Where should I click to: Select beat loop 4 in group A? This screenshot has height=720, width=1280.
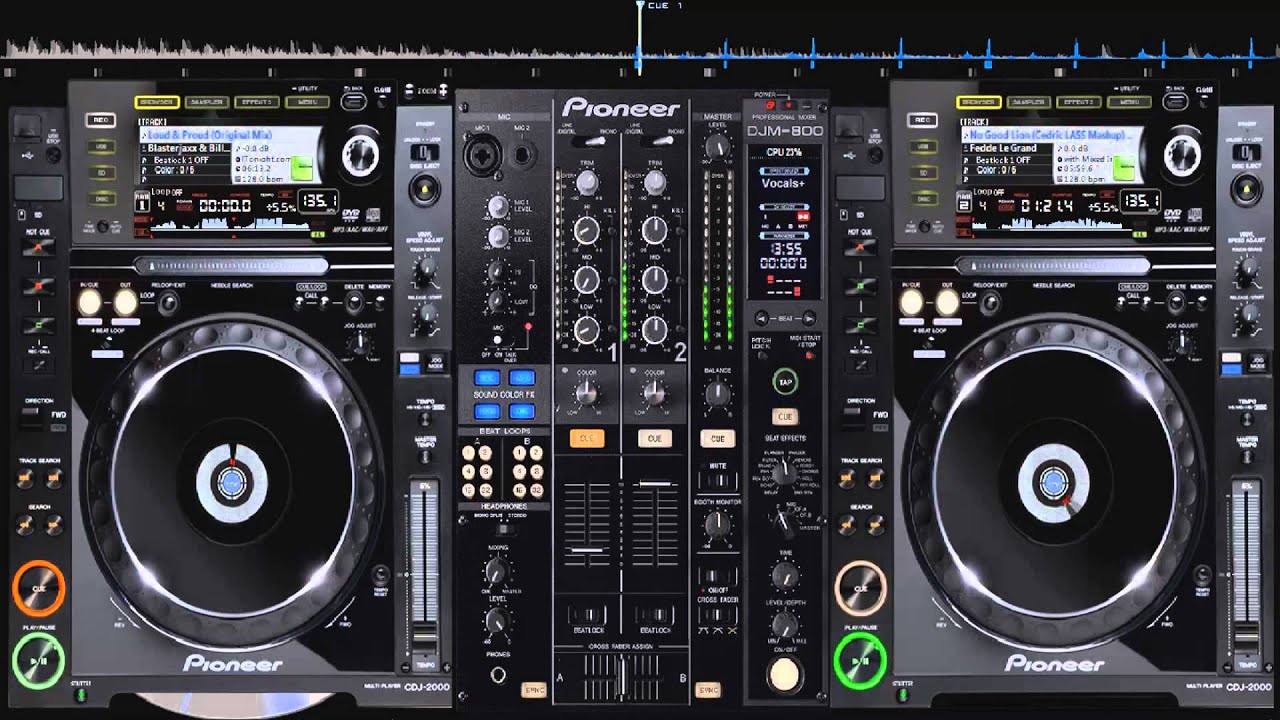469,472
